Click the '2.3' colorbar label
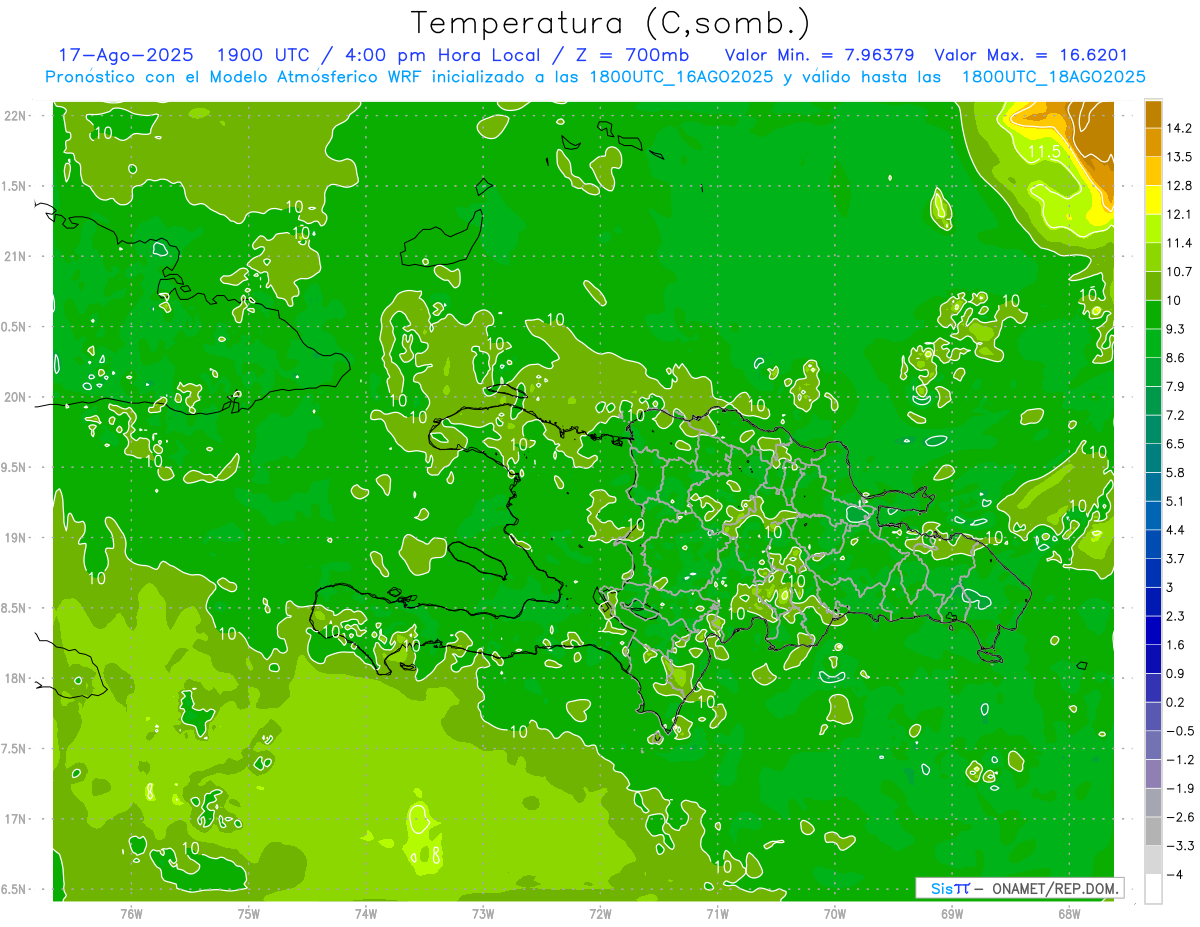 coord(1178,616)
